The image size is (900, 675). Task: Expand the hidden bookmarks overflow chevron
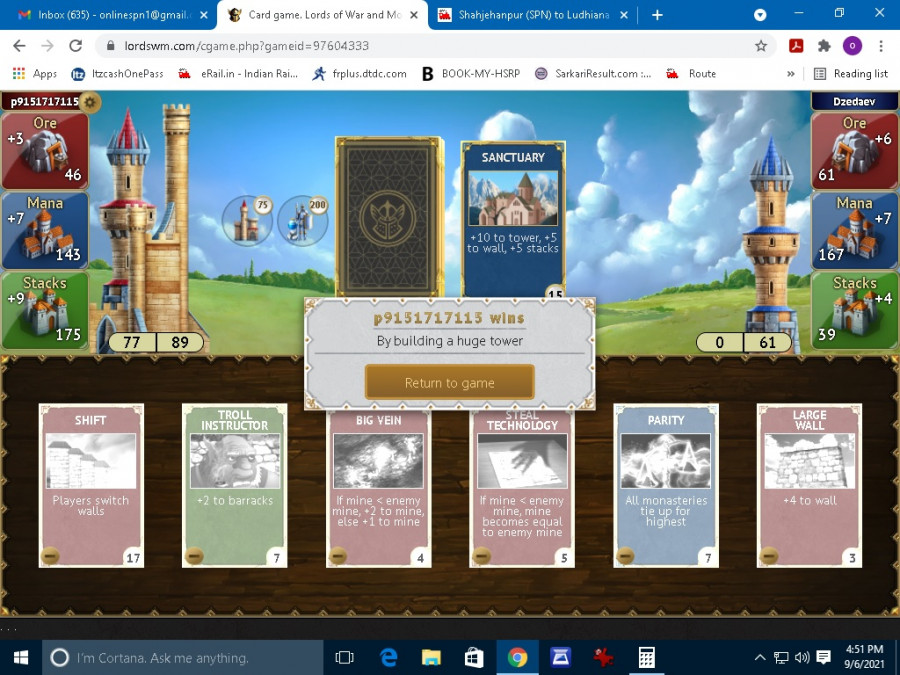pos(791,73)
